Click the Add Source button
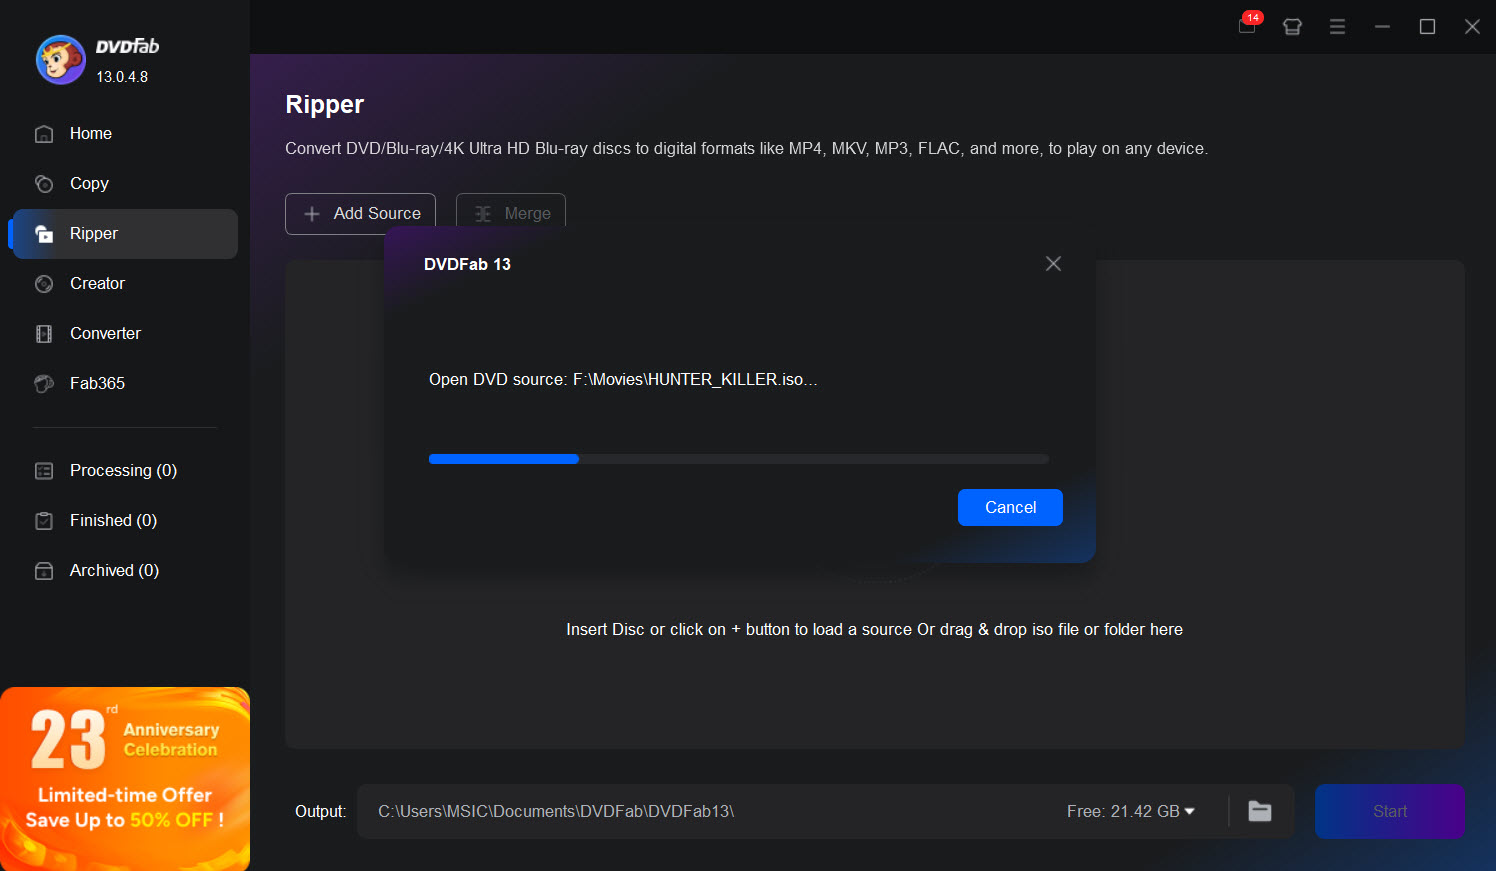 pos(361,214)
